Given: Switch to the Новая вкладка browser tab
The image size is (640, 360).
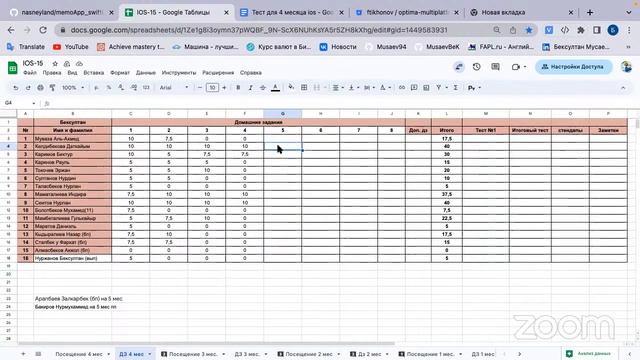Looking at the screenshot, I should (503, 12).
